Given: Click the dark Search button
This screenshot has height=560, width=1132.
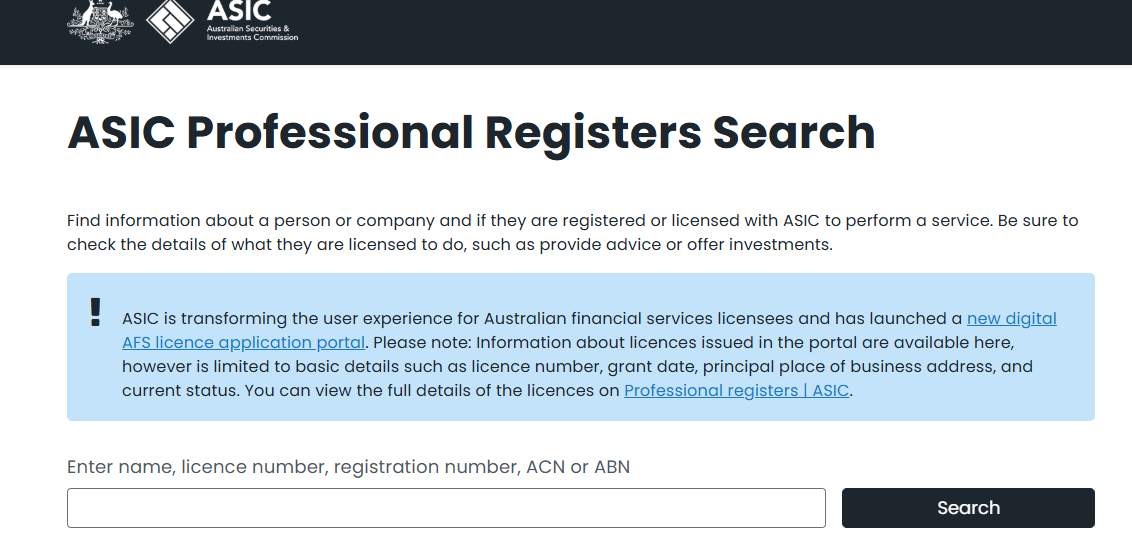Looking at the screenshot, I should [x=968, y=508].
